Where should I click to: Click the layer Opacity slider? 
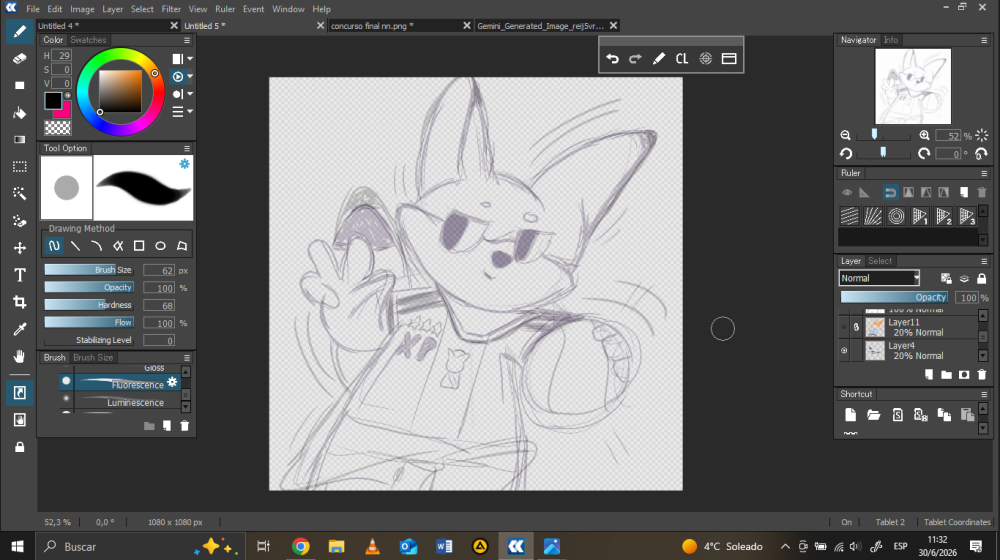893,297
